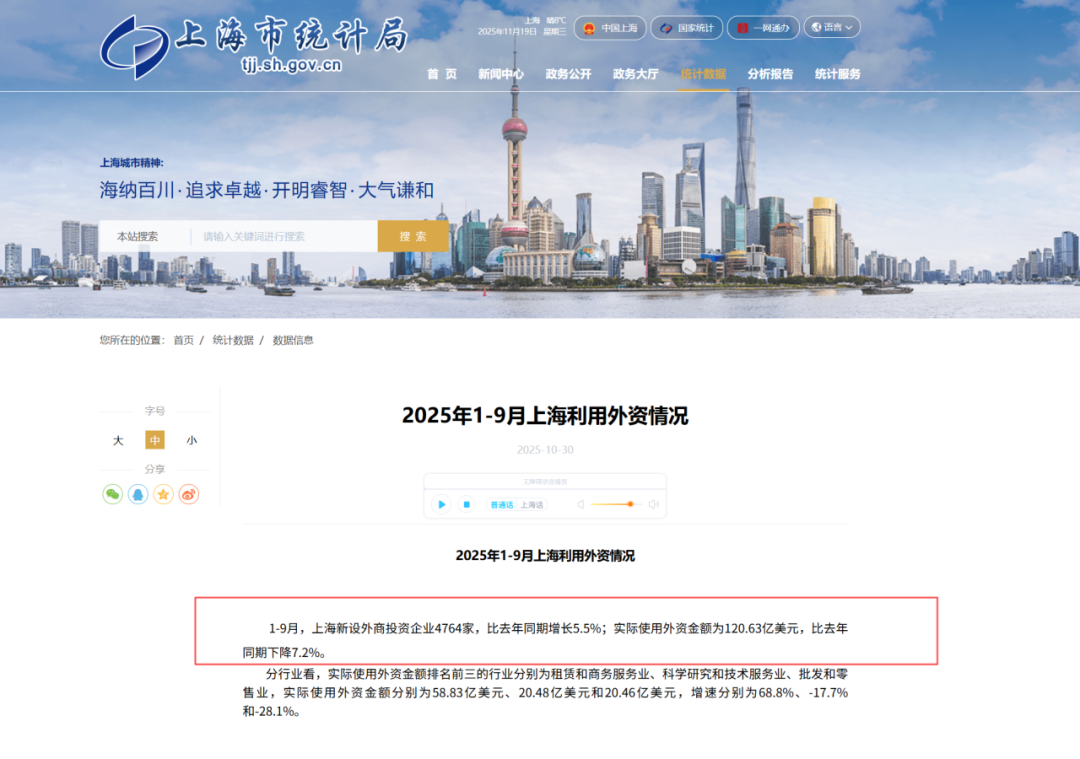The width and height of the screenshot is (1080, 759).
Task: Set font size to 大
Action: pyautogui.click(x=118, y=440)
